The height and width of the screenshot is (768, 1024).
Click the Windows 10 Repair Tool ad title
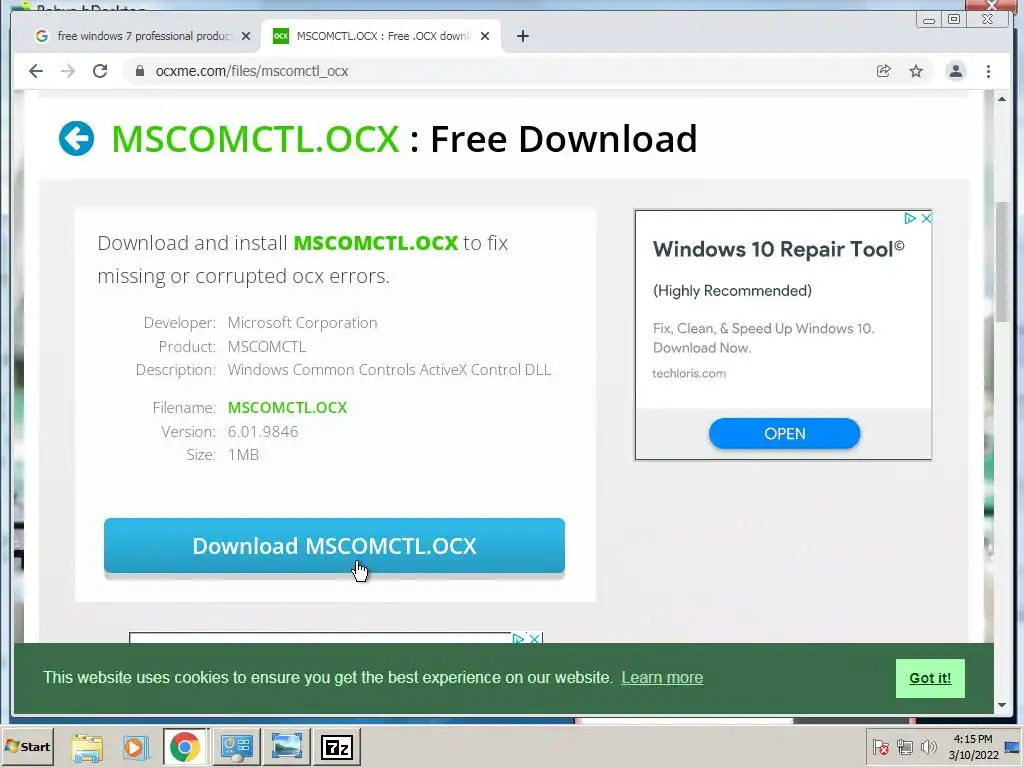(778, 249)
